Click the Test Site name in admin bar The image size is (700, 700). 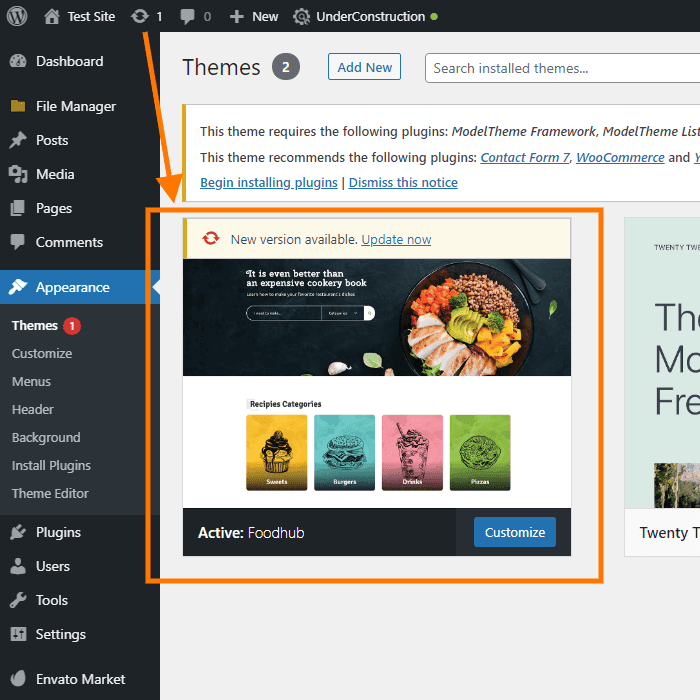click(x=92, y=17)
